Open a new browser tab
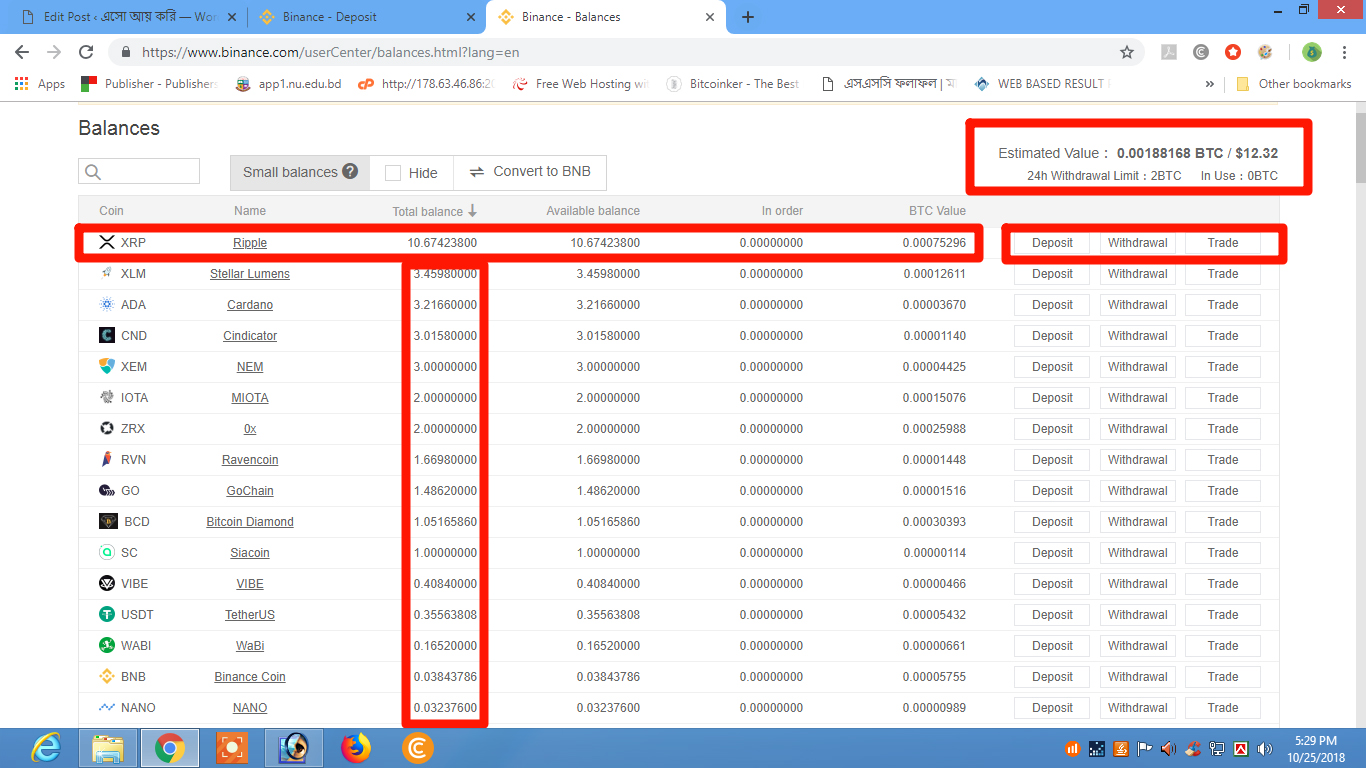The height and width of the screenshot is (768, 1366). pos(748,17)
